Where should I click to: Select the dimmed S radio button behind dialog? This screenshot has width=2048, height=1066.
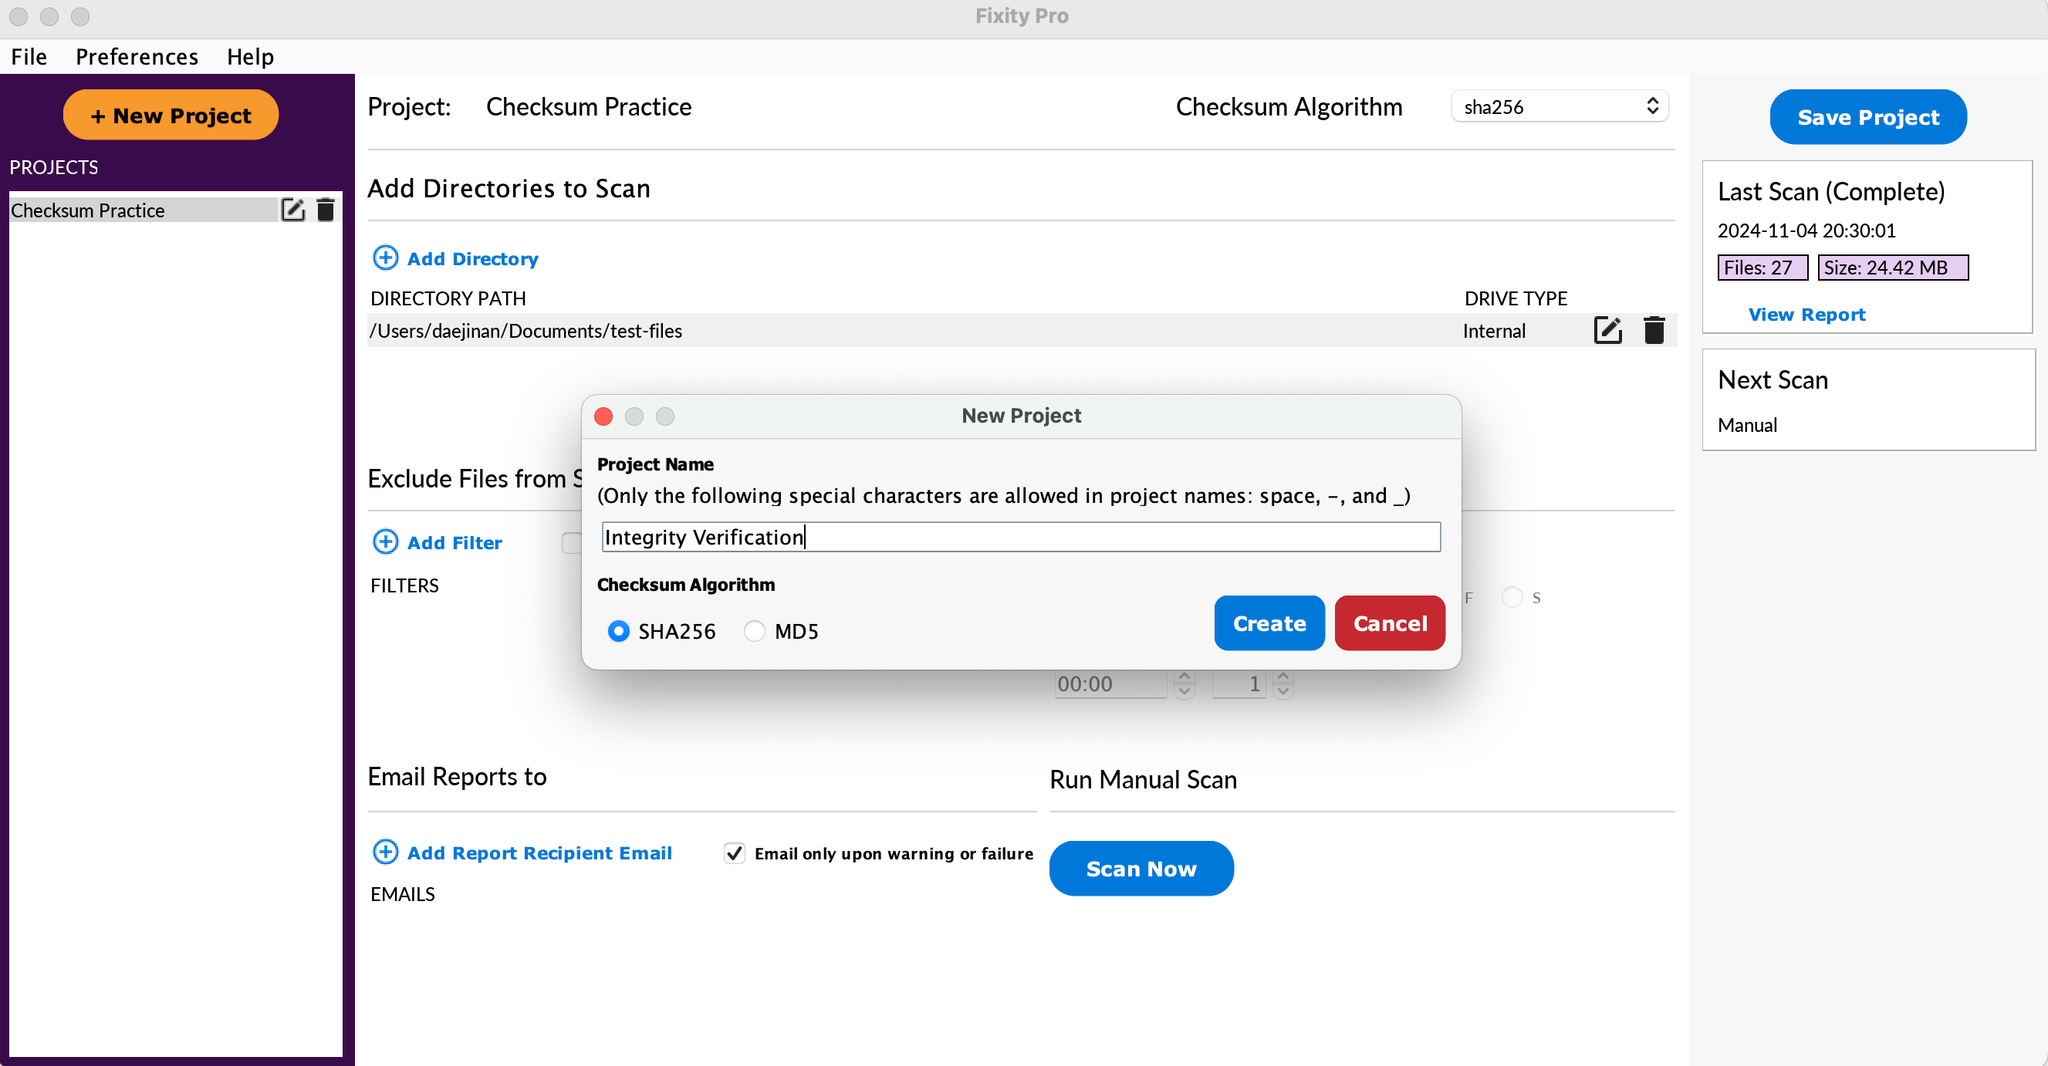(1512, 597)
